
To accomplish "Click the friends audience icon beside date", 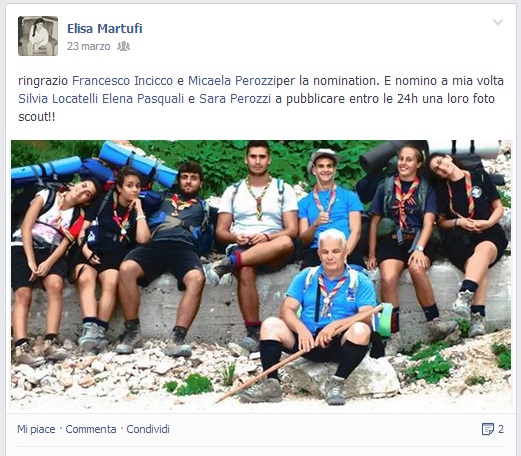I will (123, 46).
